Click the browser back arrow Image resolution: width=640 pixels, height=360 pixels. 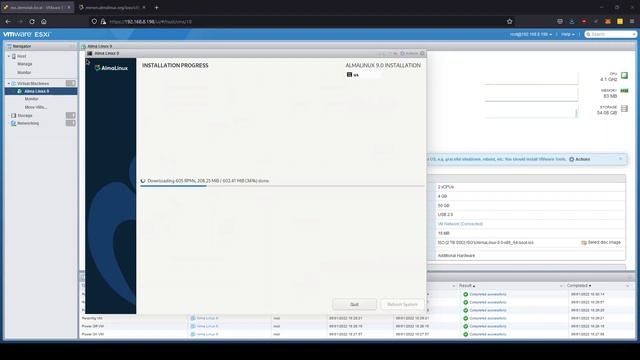(x=8, y=21)
